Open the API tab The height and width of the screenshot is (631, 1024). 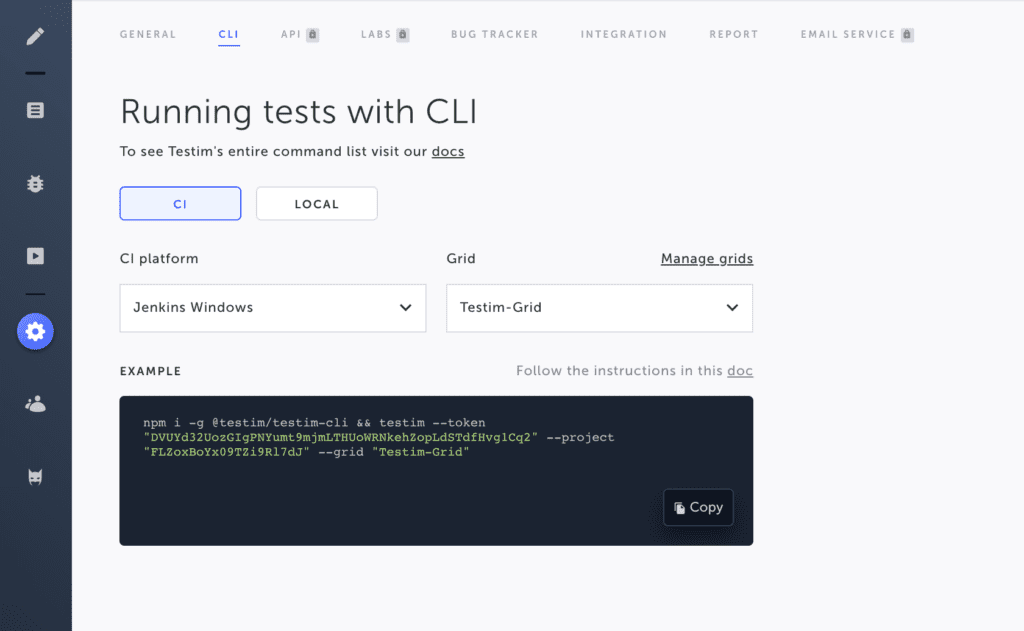click(291, 35)
